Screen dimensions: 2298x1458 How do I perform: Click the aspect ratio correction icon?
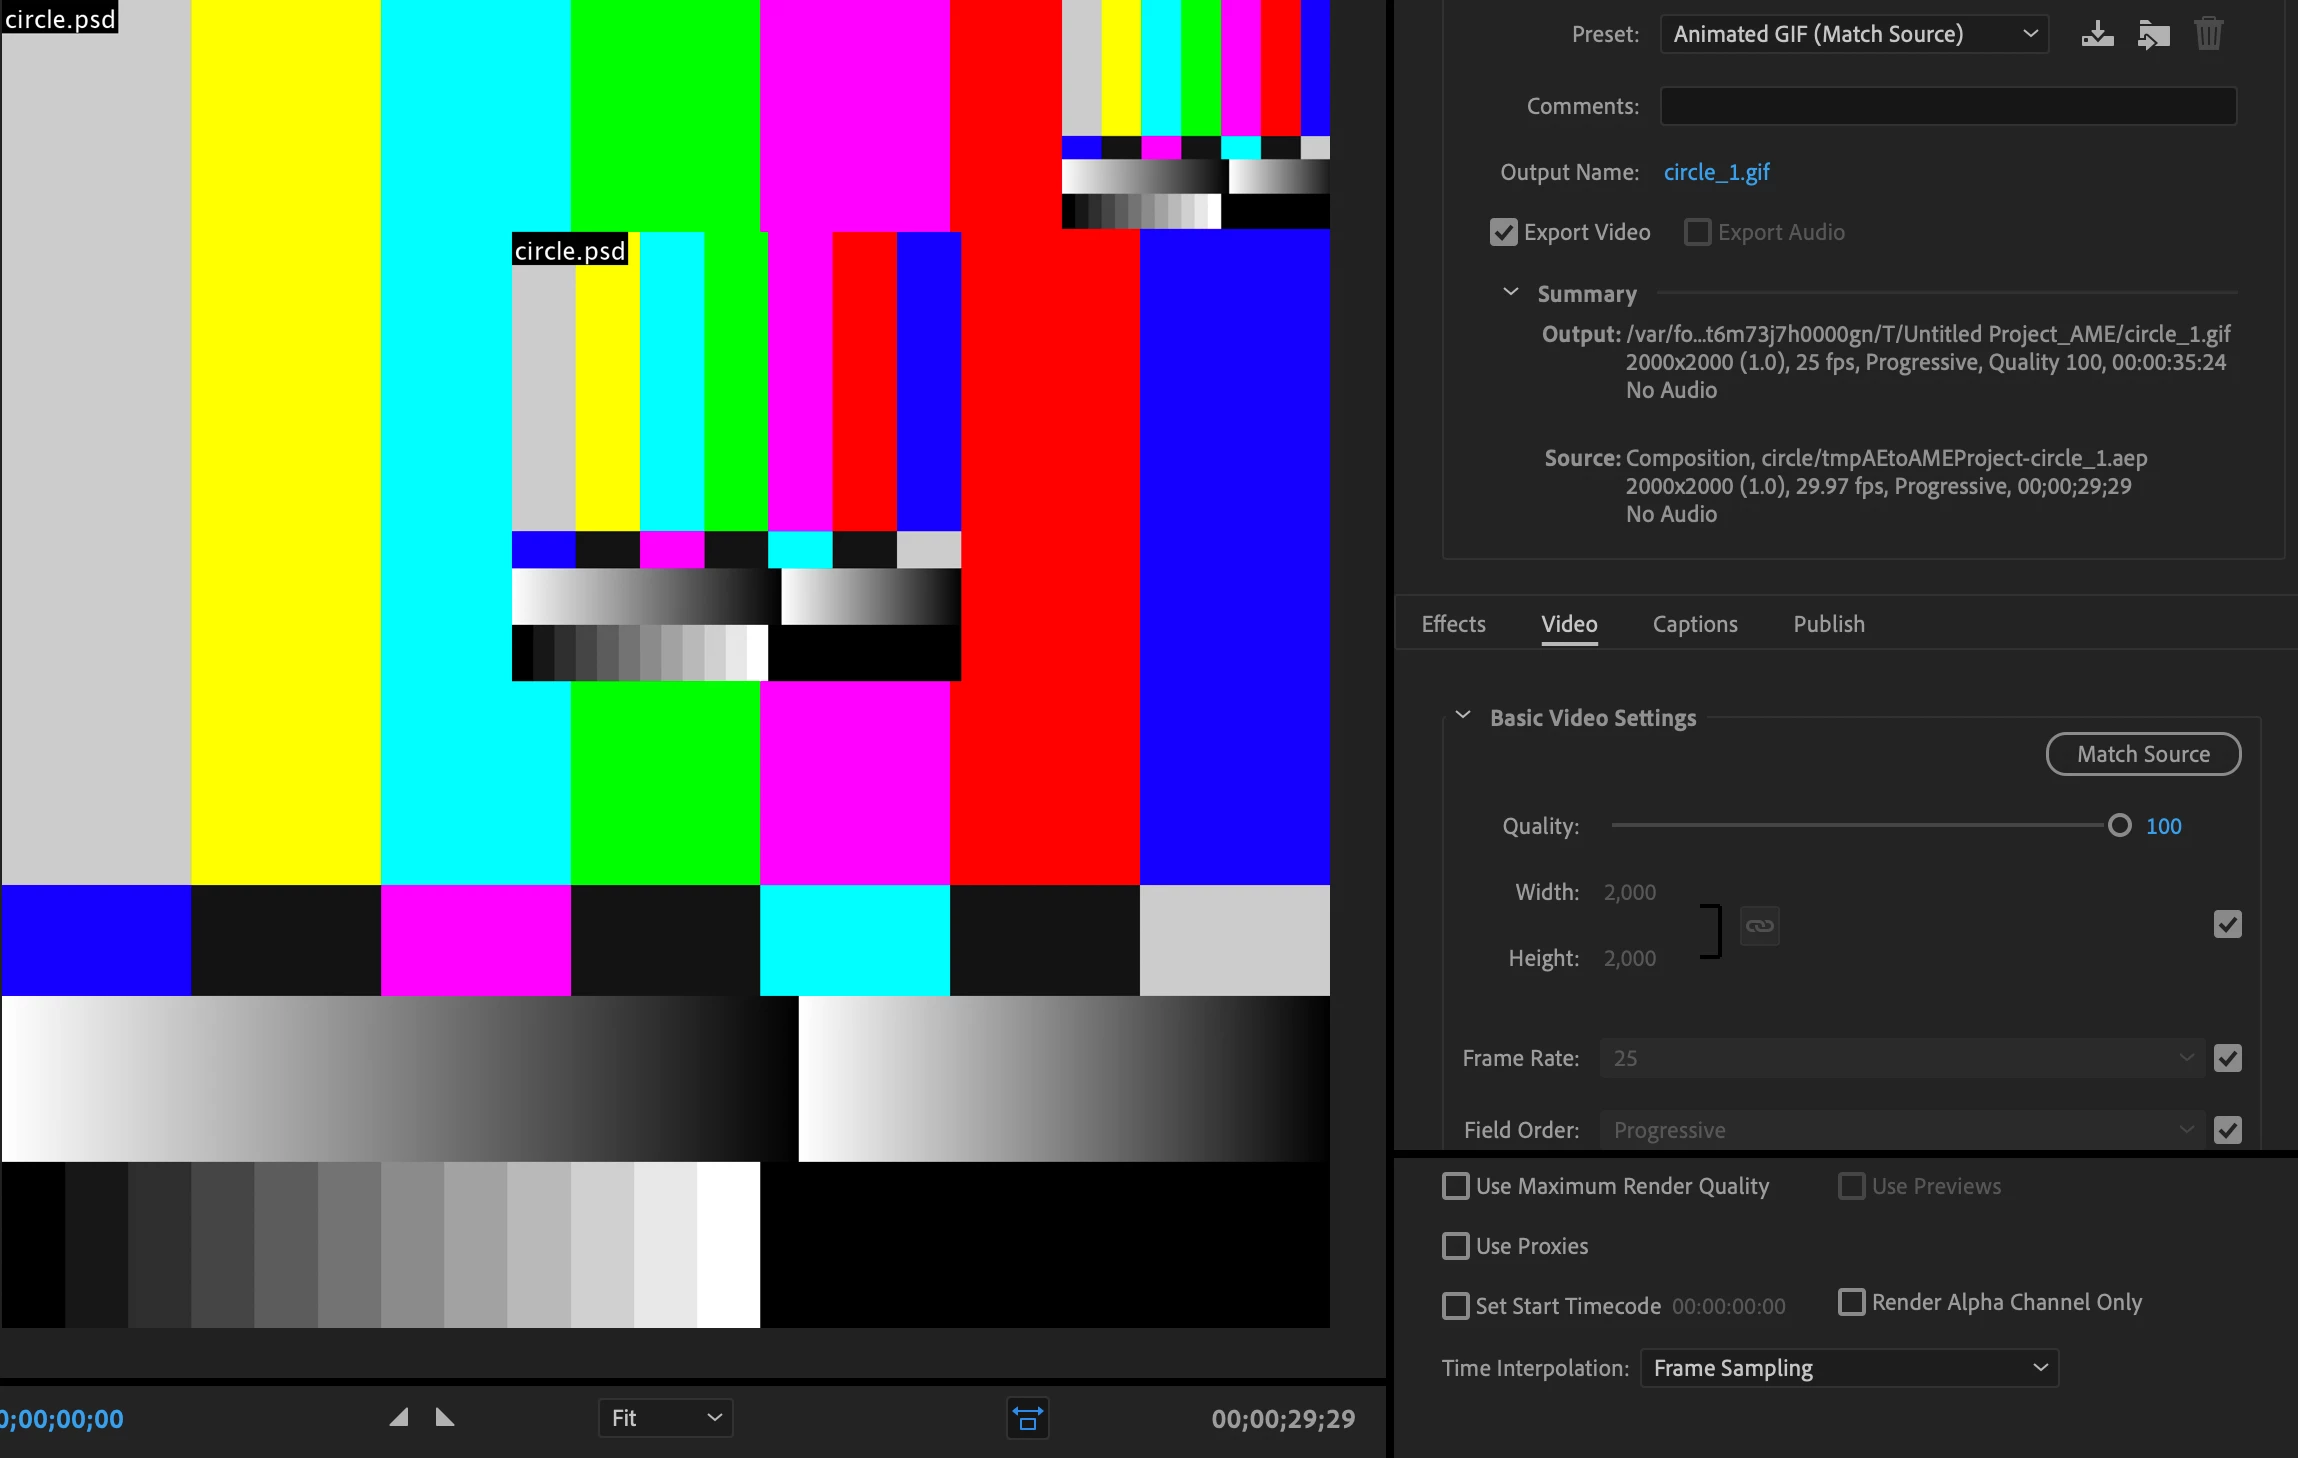[1027, 1418]
